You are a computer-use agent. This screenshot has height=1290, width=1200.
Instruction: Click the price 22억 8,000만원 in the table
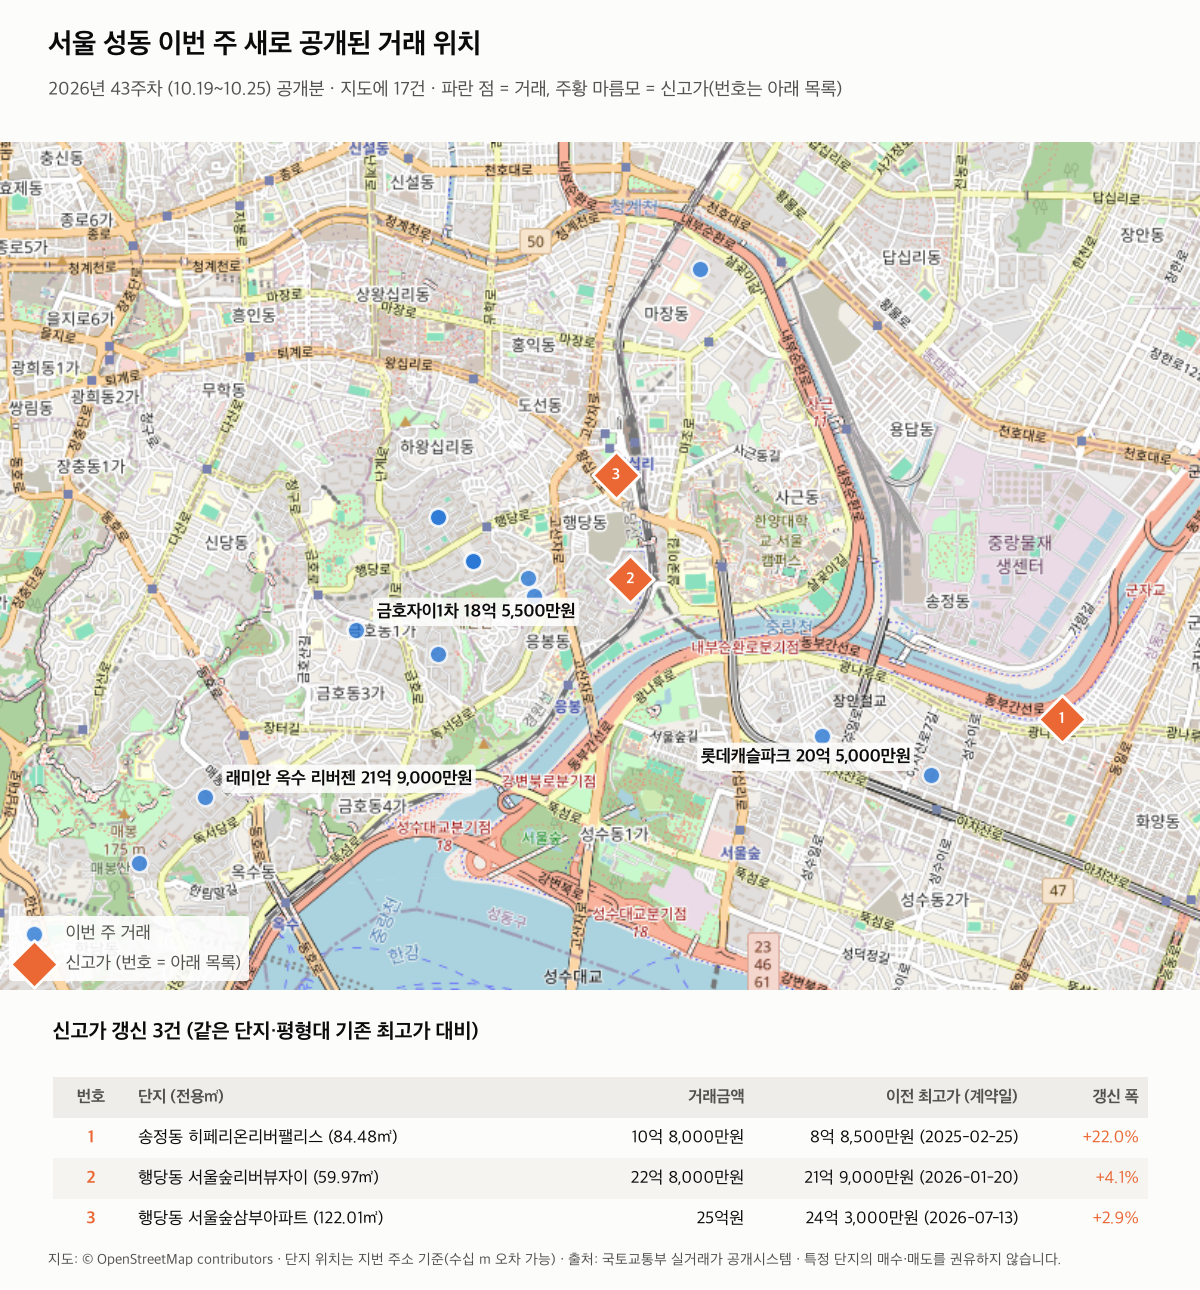click(687, 1177)
